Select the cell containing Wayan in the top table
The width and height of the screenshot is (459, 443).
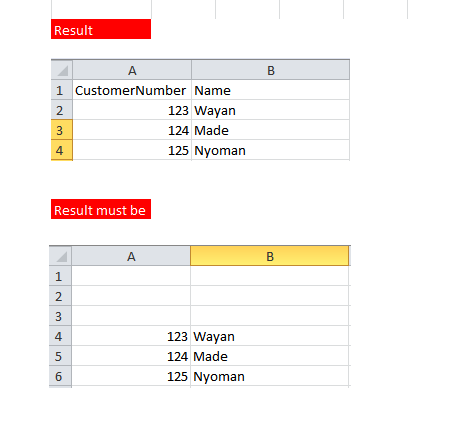pyautogui.click(x=271, y=110)
